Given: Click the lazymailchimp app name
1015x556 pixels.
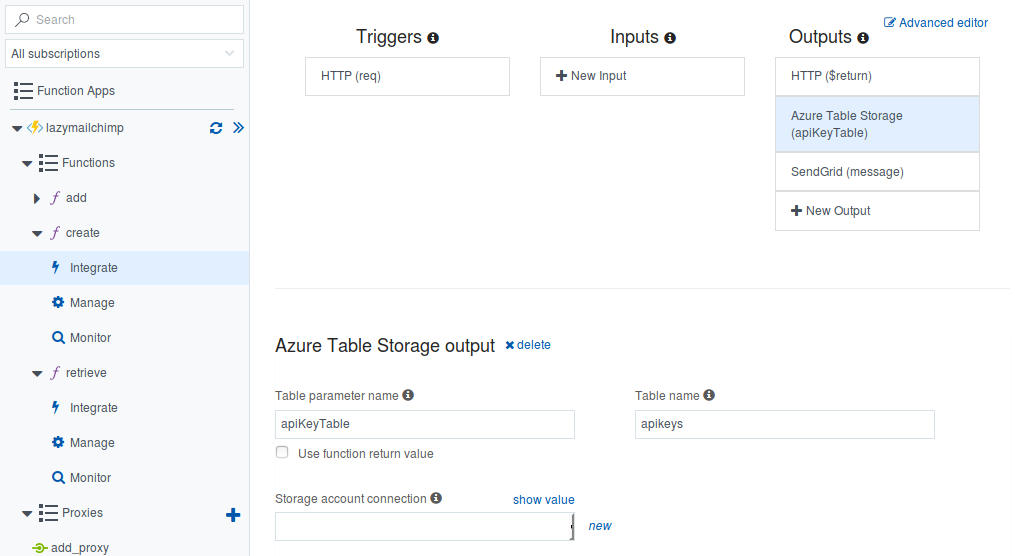Looking at the screenshot, I should pyautogui.click(x=85, y=128).
